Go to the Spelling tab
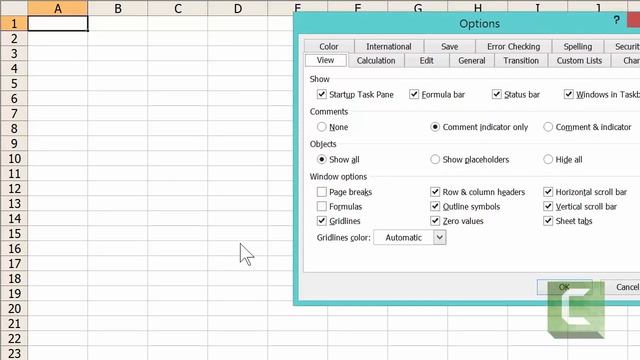 point(578,47)
